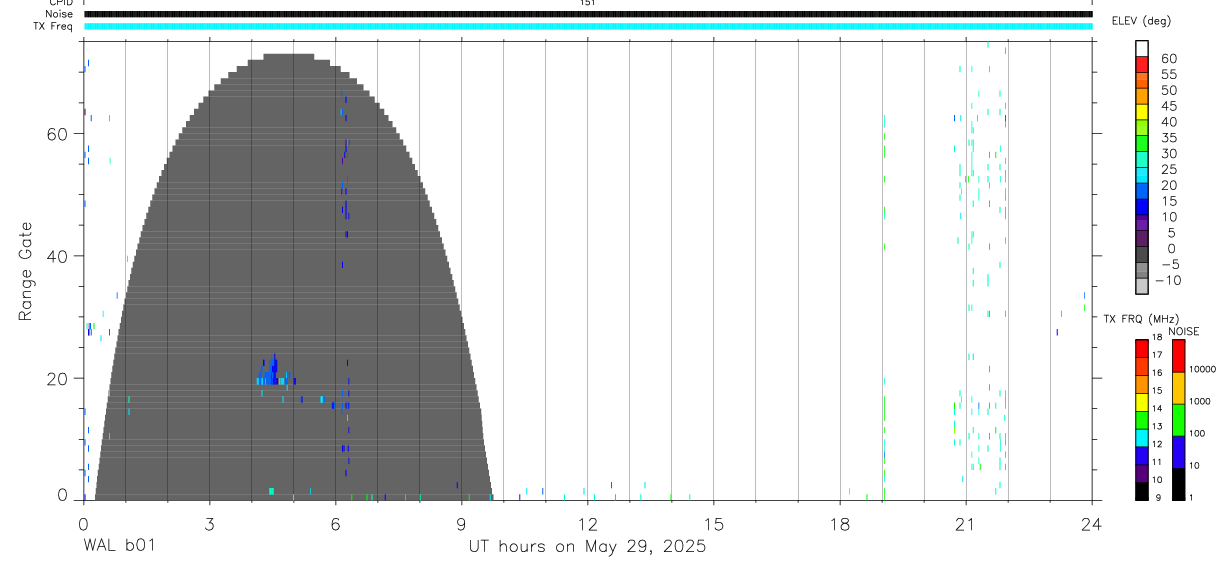
Task: Click the black Noise bar at top
Action: pyautogui.click(x=588, y=14)
